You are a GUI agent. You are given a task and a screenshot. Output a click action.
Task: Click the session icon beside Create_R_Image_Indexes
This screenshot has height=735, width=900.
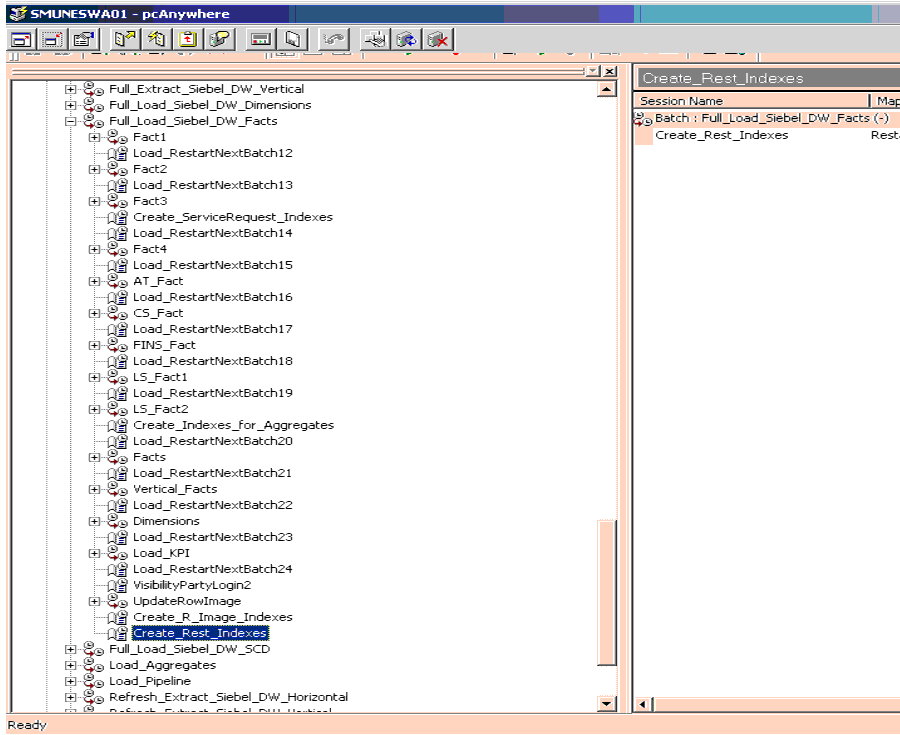click(x=118, y=617)
